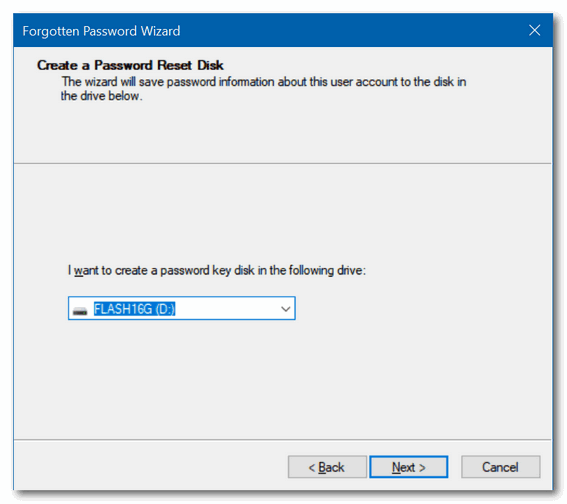Click the small gray flash drive glyph
The width and height of the screenshot is (567, 504).
80,310
